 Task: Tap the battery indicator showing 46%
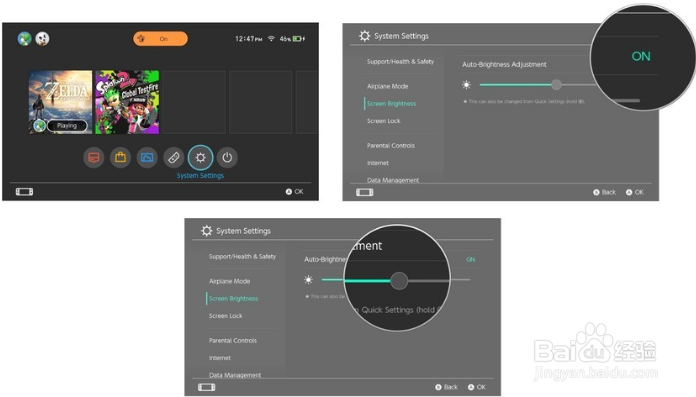pos(292,39)
